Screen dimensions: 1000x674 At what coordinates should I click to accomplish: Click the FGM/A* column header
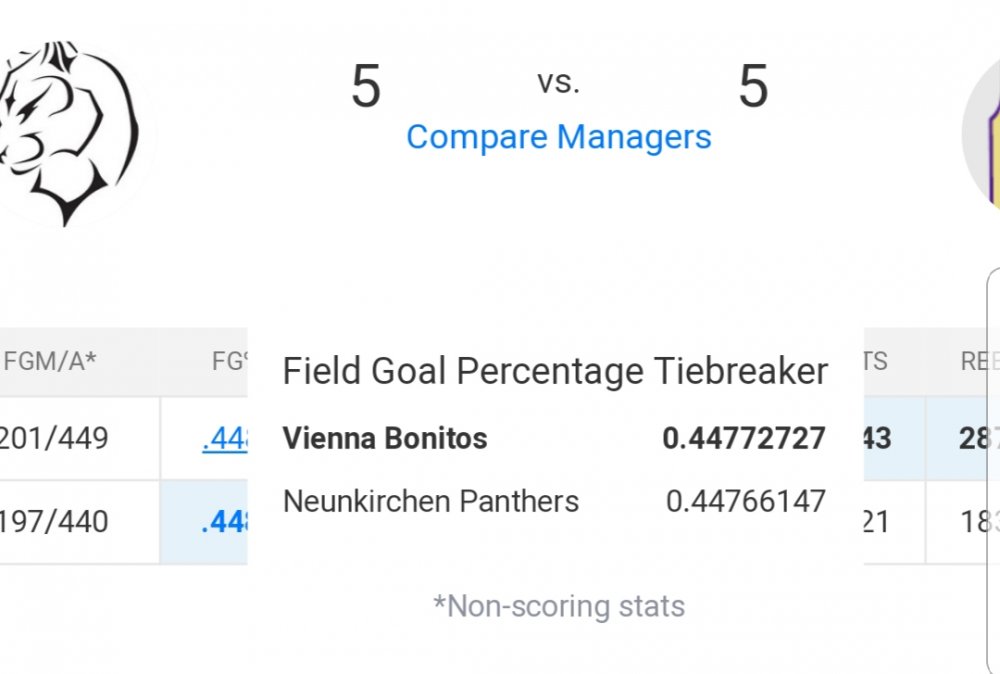point(50,362)
